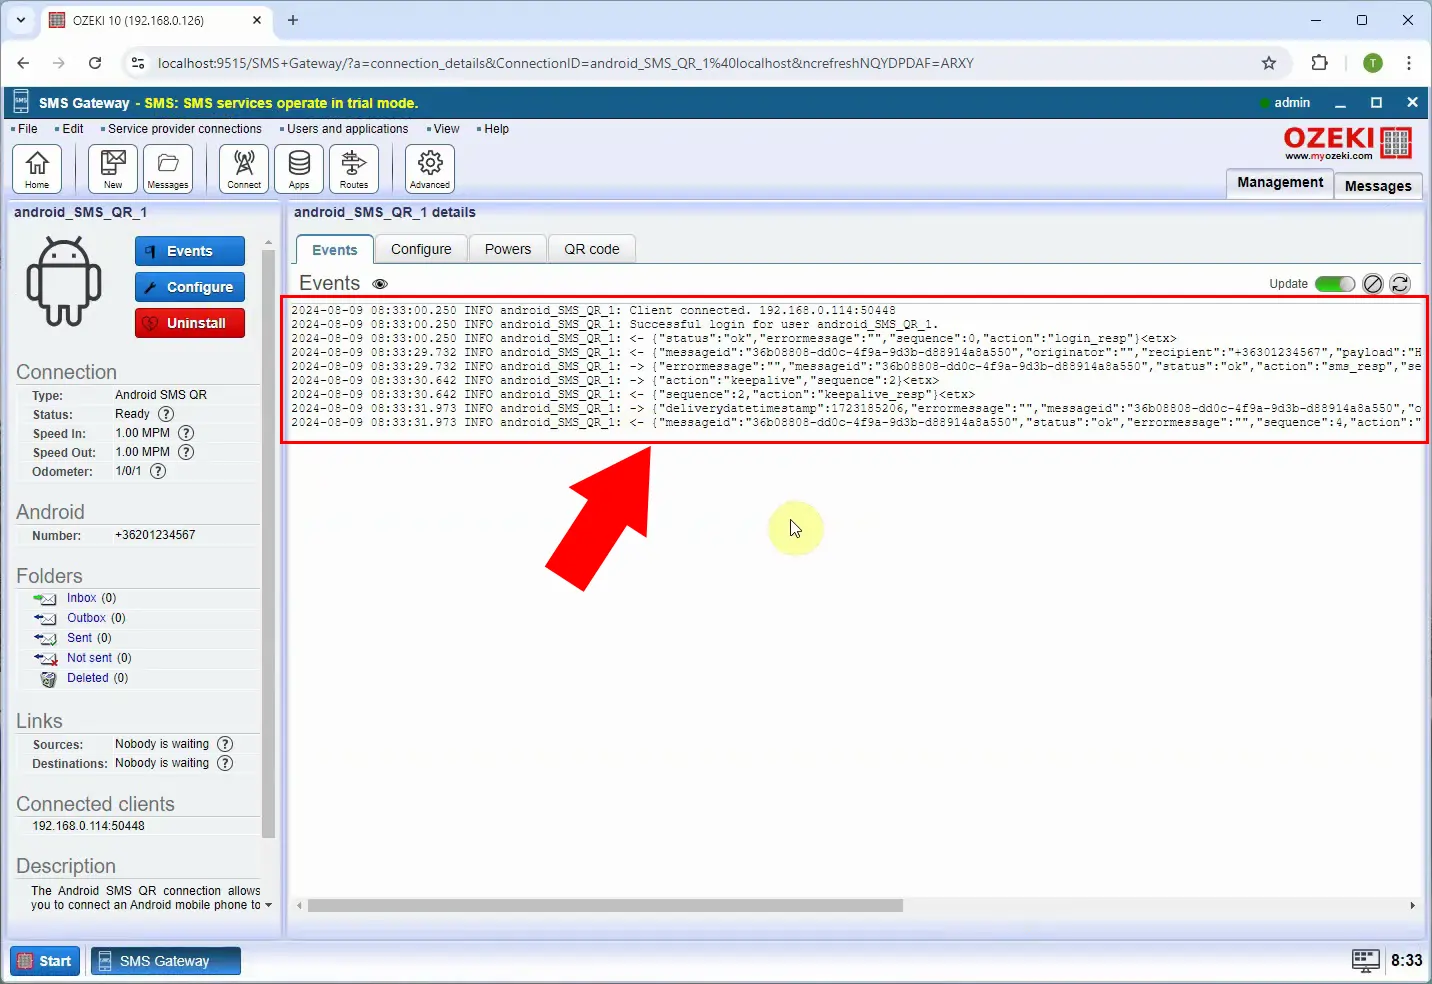Open the Routes toolbar icon
The height and width of the screenshot is (984, 1432).
(x=354, y=168)
